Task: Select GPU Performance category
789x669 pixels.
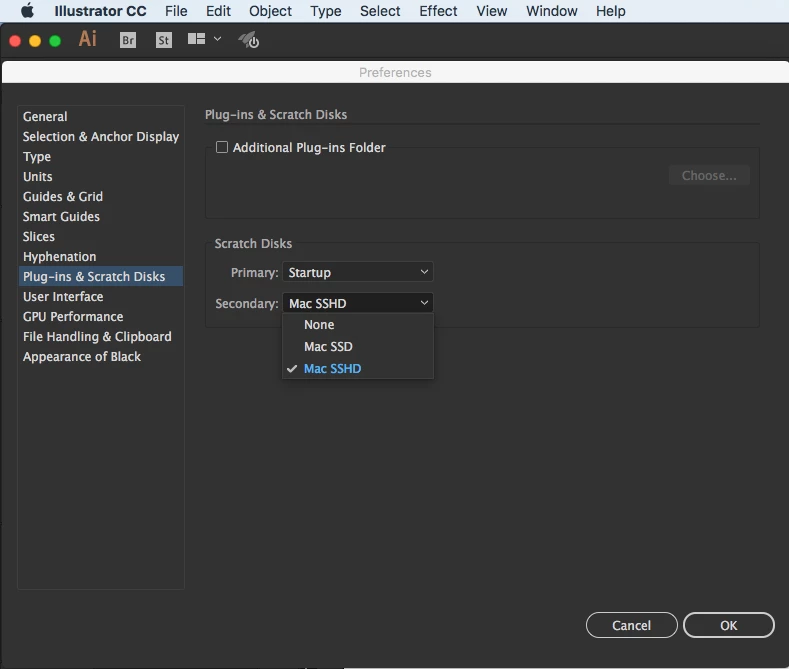Action: (x=101, y=316)
